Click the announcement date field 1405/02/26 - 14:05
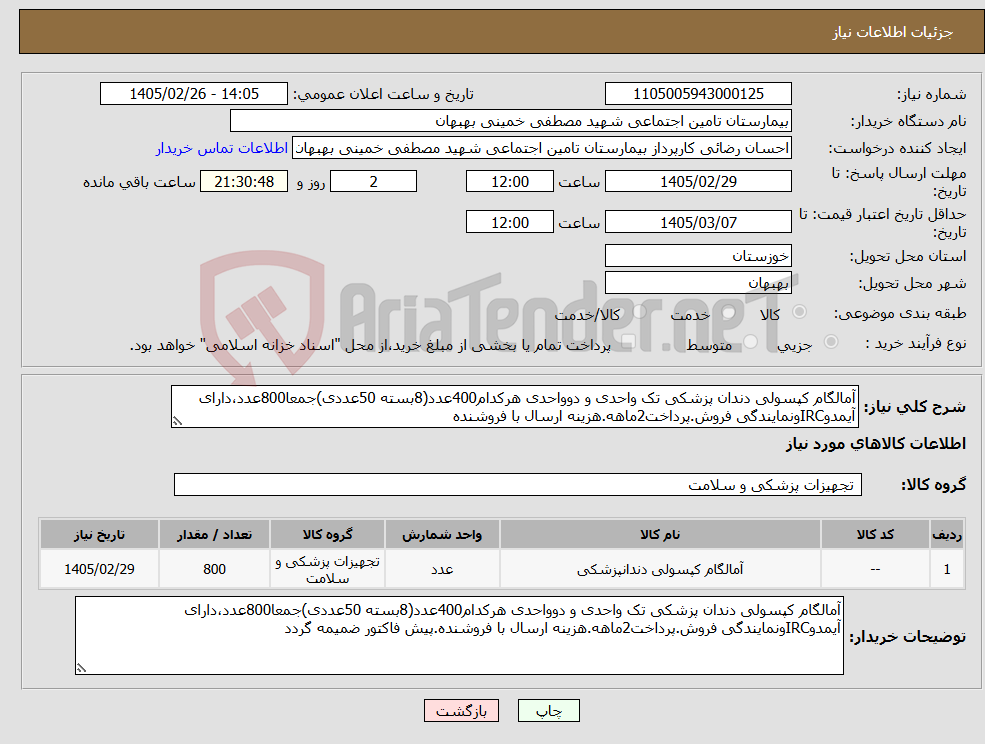Viewport: 985px width, 744px height. pos(193,94)
